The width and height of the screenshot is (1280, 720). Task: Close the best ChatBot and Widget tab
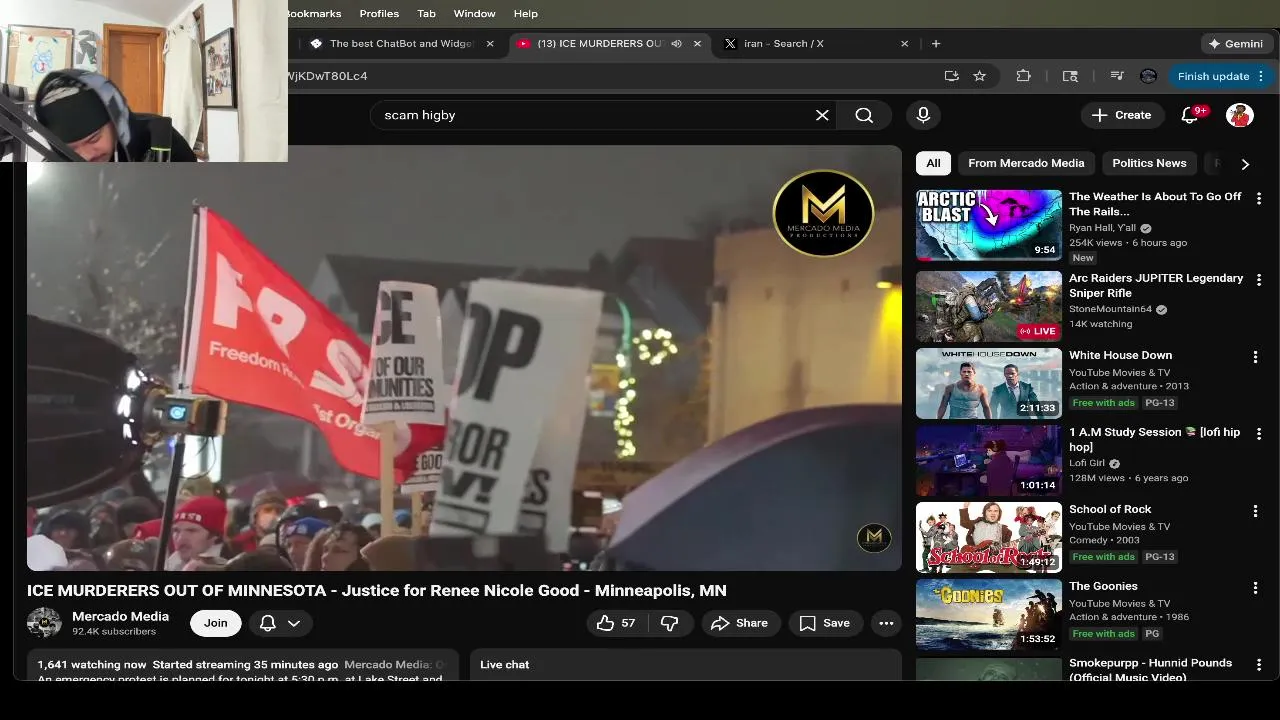(x=490, y=44)
